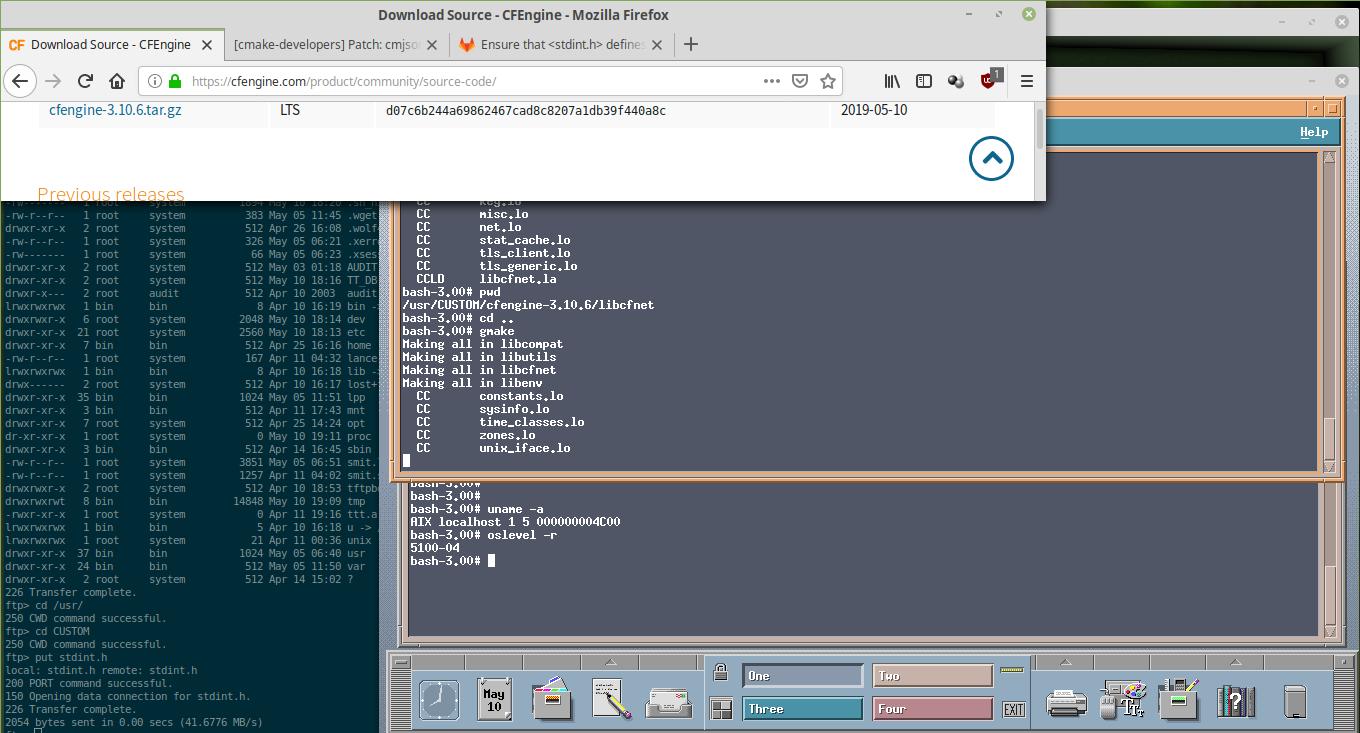1360x733 pixels.
Task: Open the Firefox hamburger menu
Action: click(x=1026, y=81)
